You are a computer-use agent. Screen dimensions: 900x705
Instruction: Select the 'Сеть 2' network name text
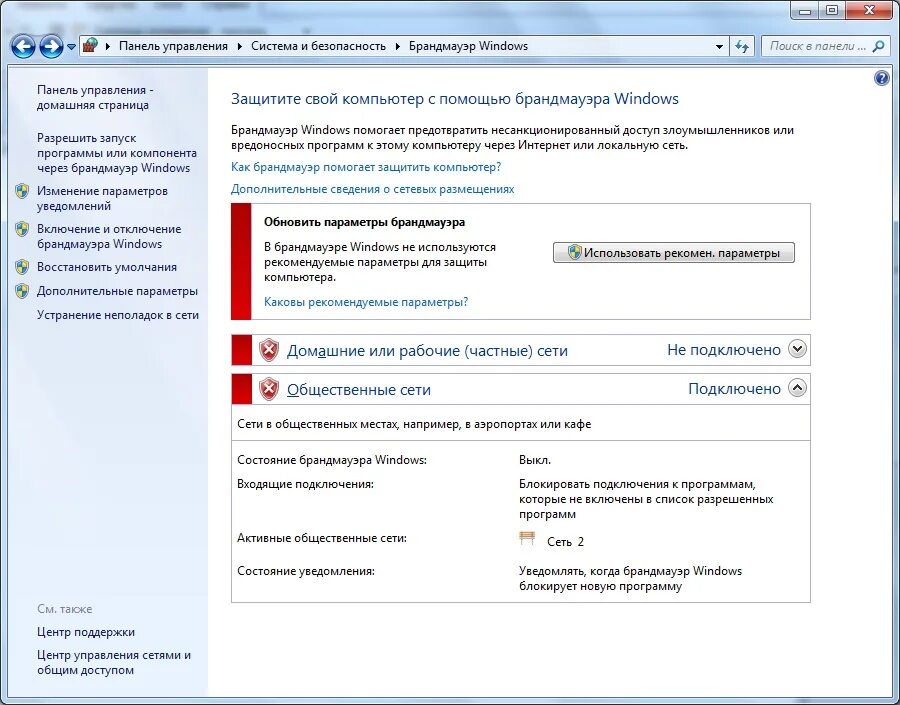click(565, 541)
